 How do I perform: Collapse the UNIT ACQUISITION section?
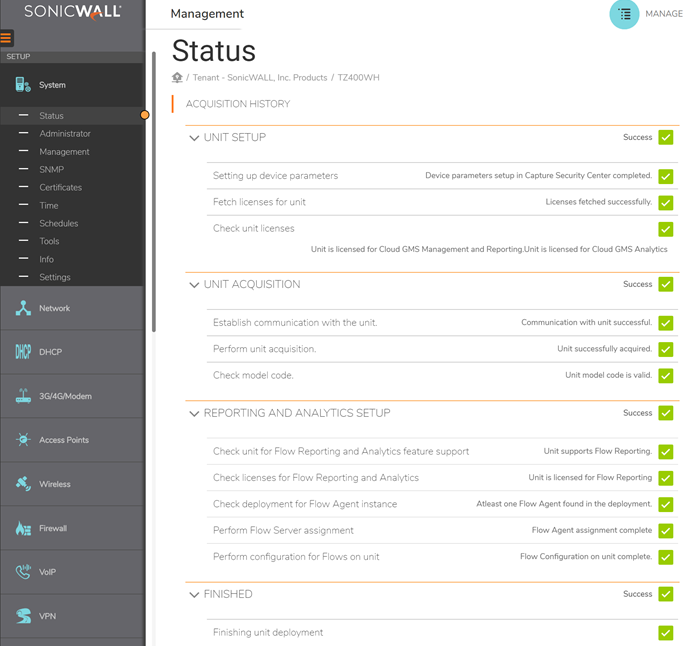(x=194, y=285)
